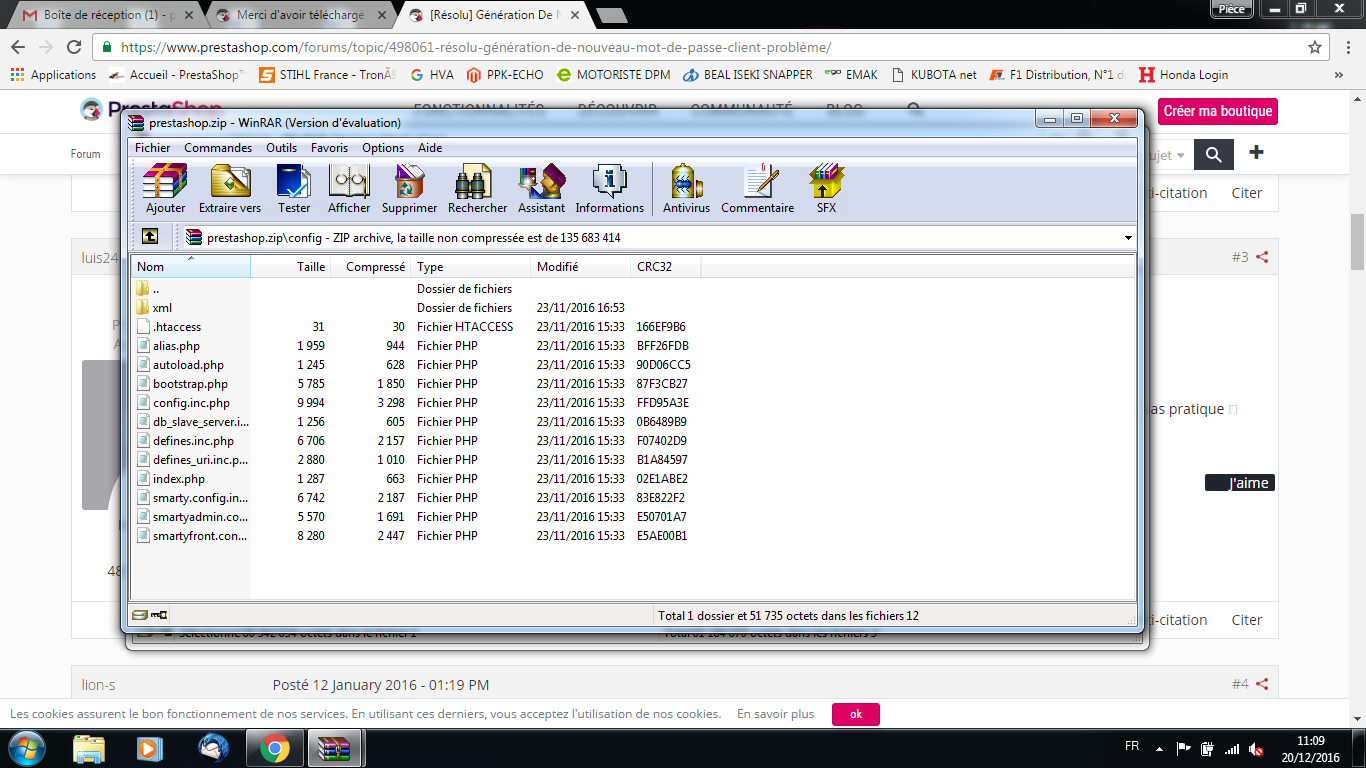Switch to the Boîte de réception Gmail tab
1366x768 pixels.
(104, 15)
